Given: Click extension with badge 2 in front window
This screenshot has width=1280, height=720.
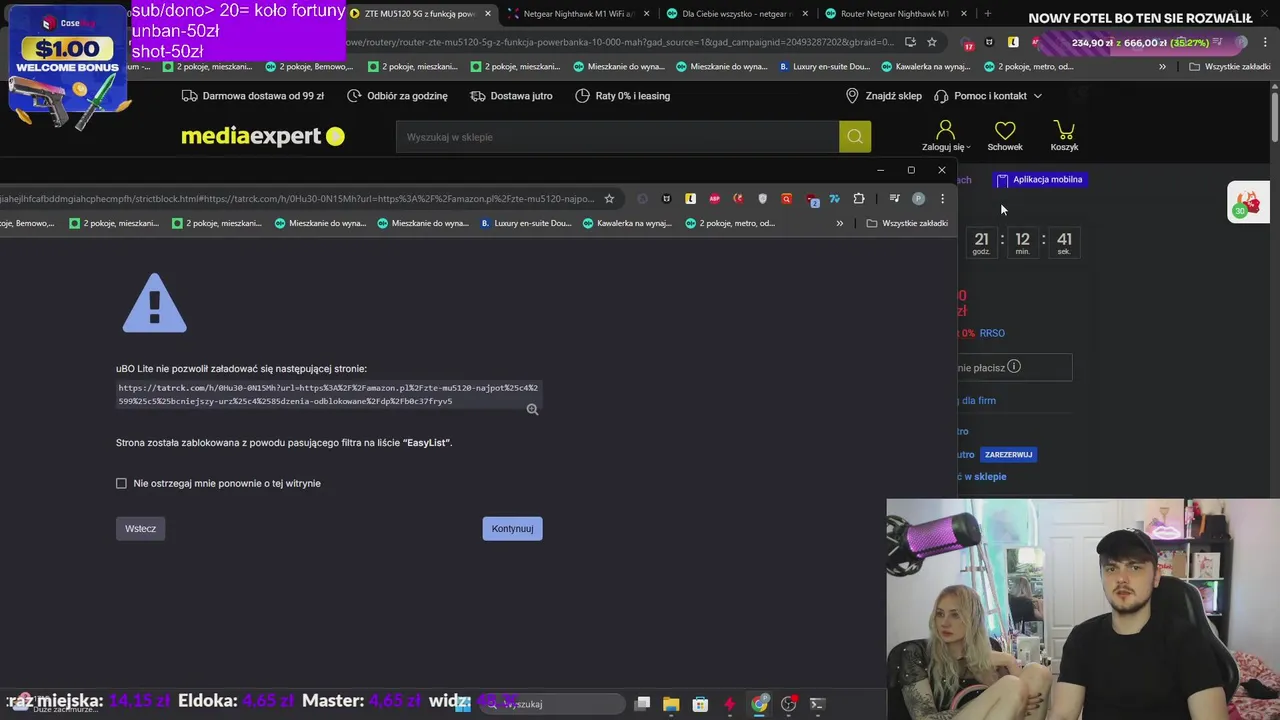Looking at the screenshot, I should [x=811, y=199].
